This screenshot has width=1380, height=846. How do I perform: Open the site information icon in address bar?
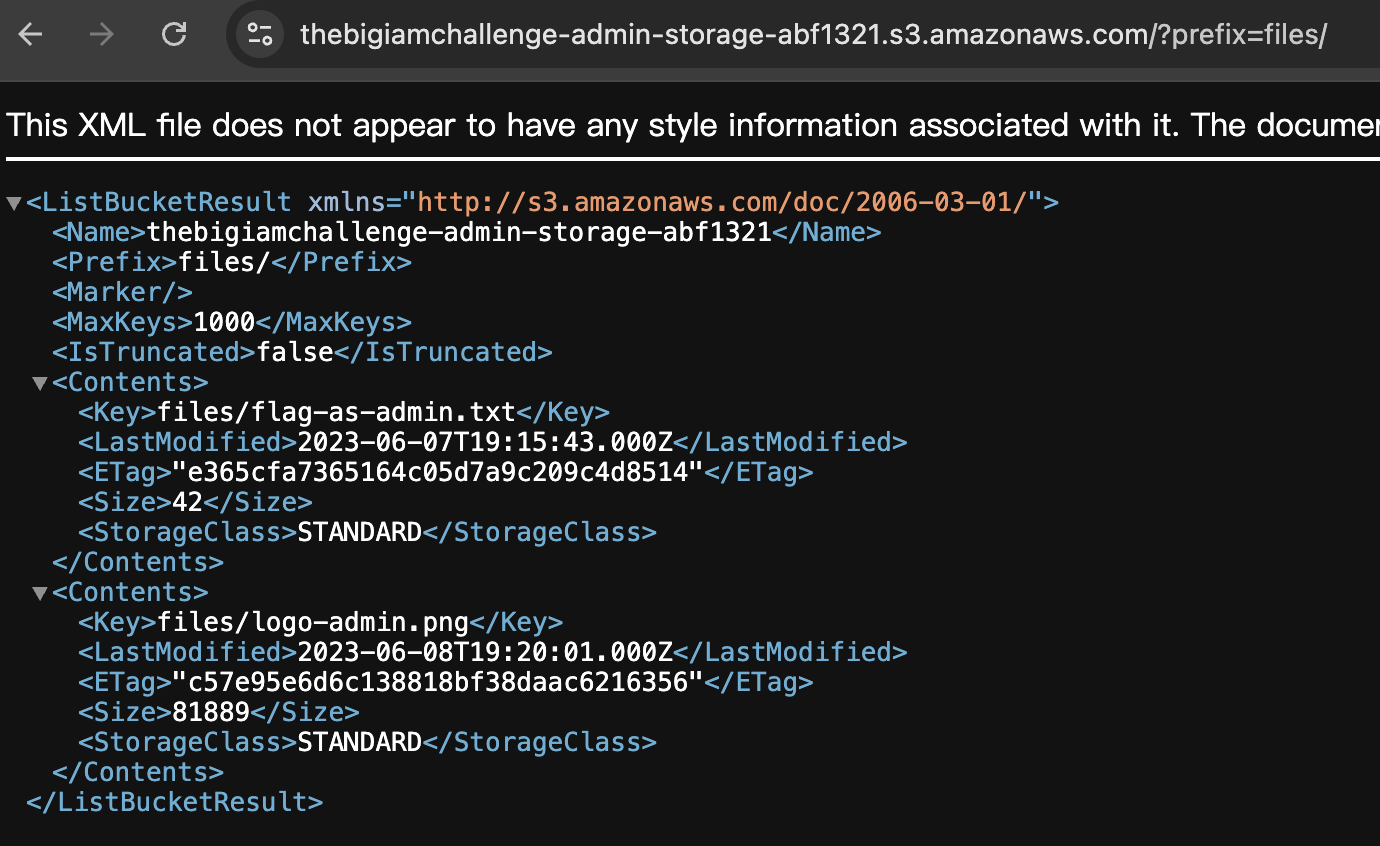coord(260,35)
